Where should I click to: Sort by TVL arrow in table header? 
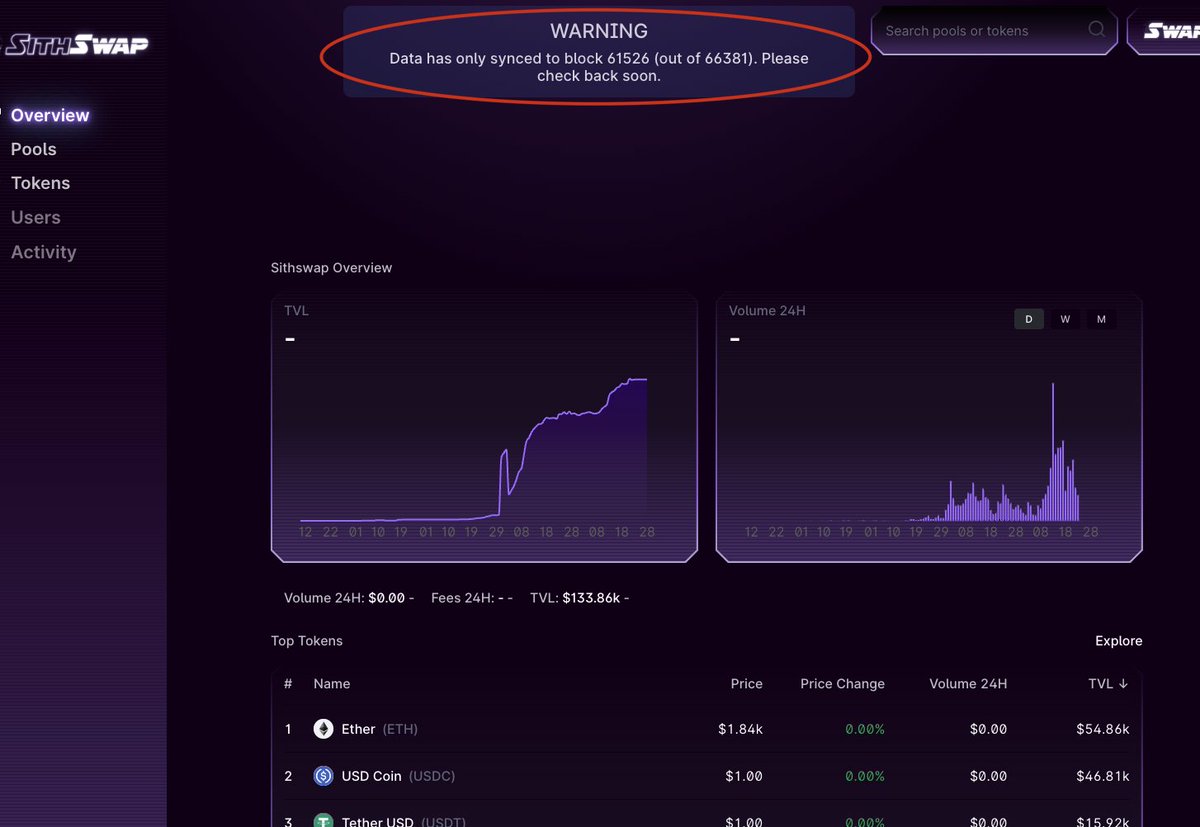tap(1123, 684)
